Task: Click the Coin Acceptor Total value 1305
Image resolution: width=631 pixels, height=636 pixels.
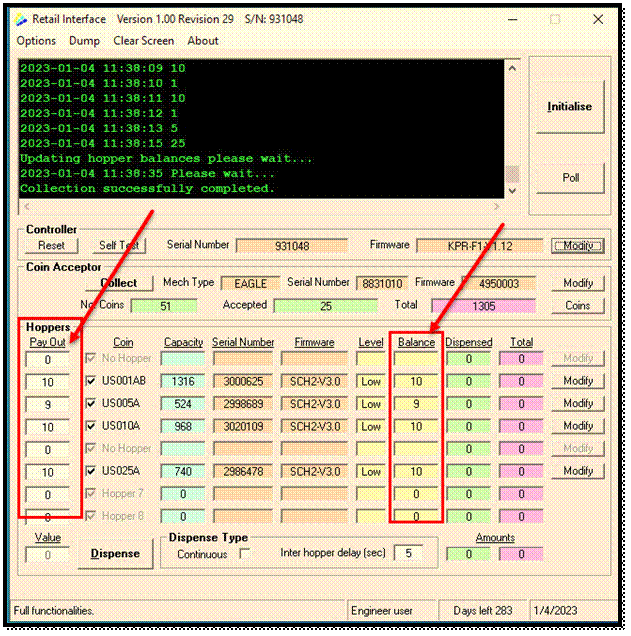Action: 483,306
